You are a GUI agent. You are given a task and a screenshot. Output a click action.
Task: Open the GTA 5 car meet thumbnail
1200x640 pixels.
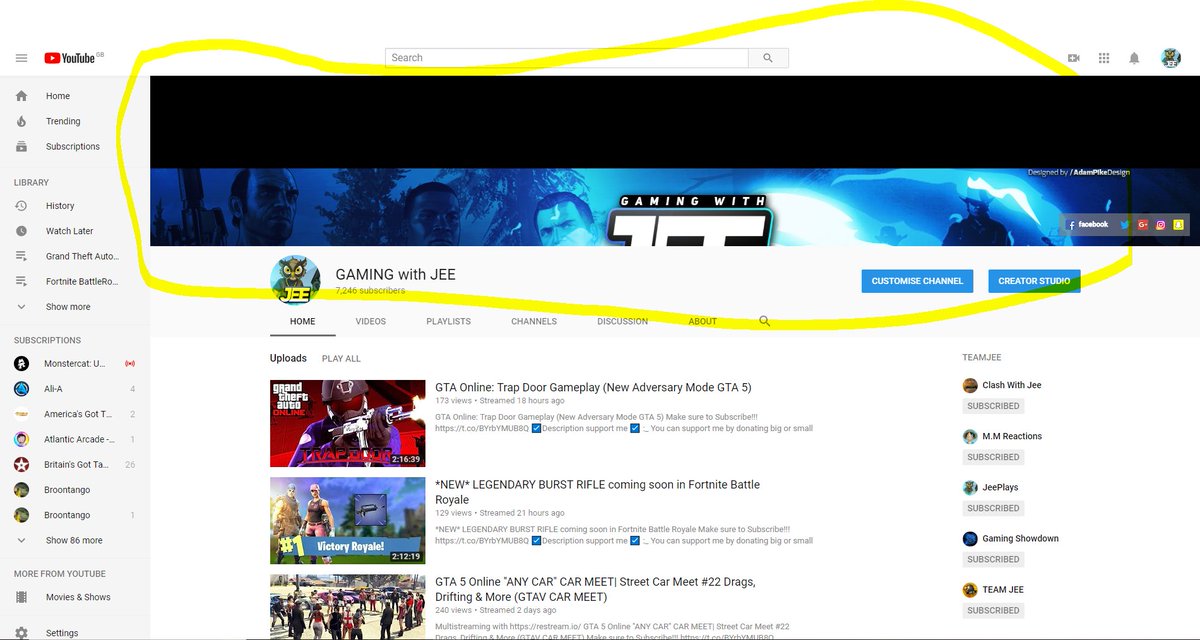coord(347,607)
